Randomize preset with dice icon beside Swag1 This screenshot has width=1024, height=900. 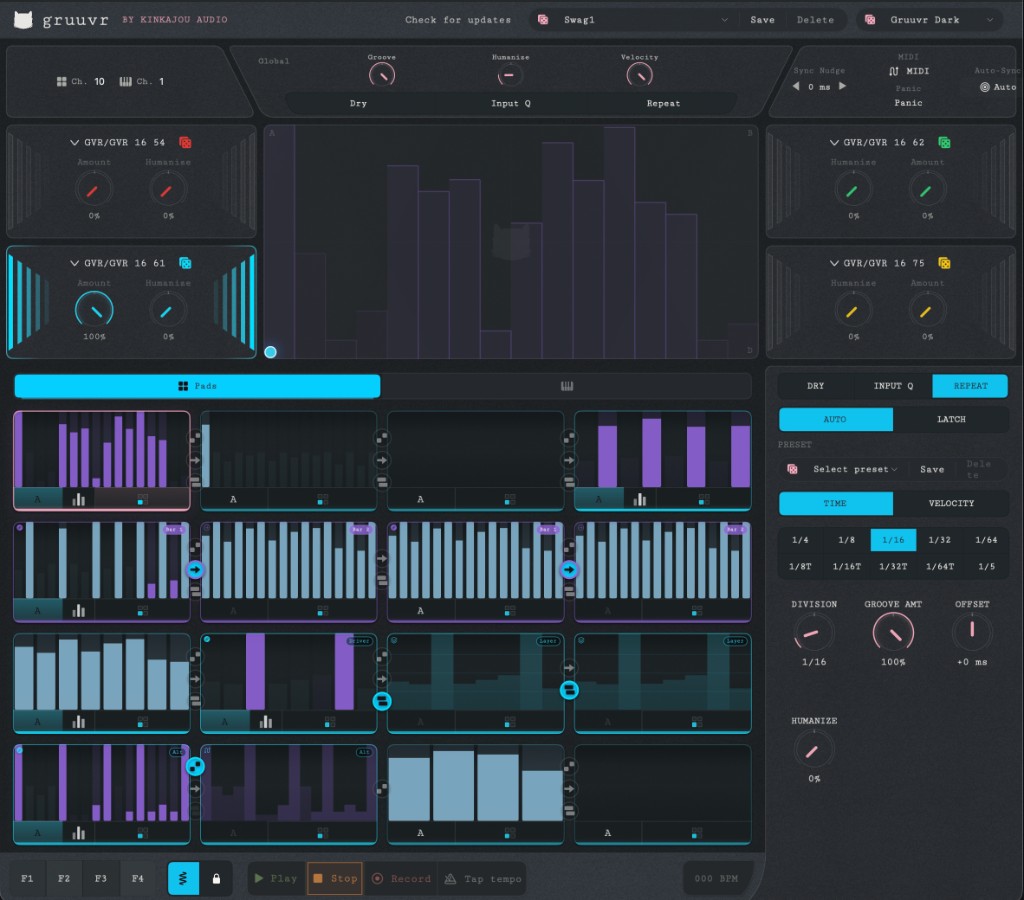point(543,20)
